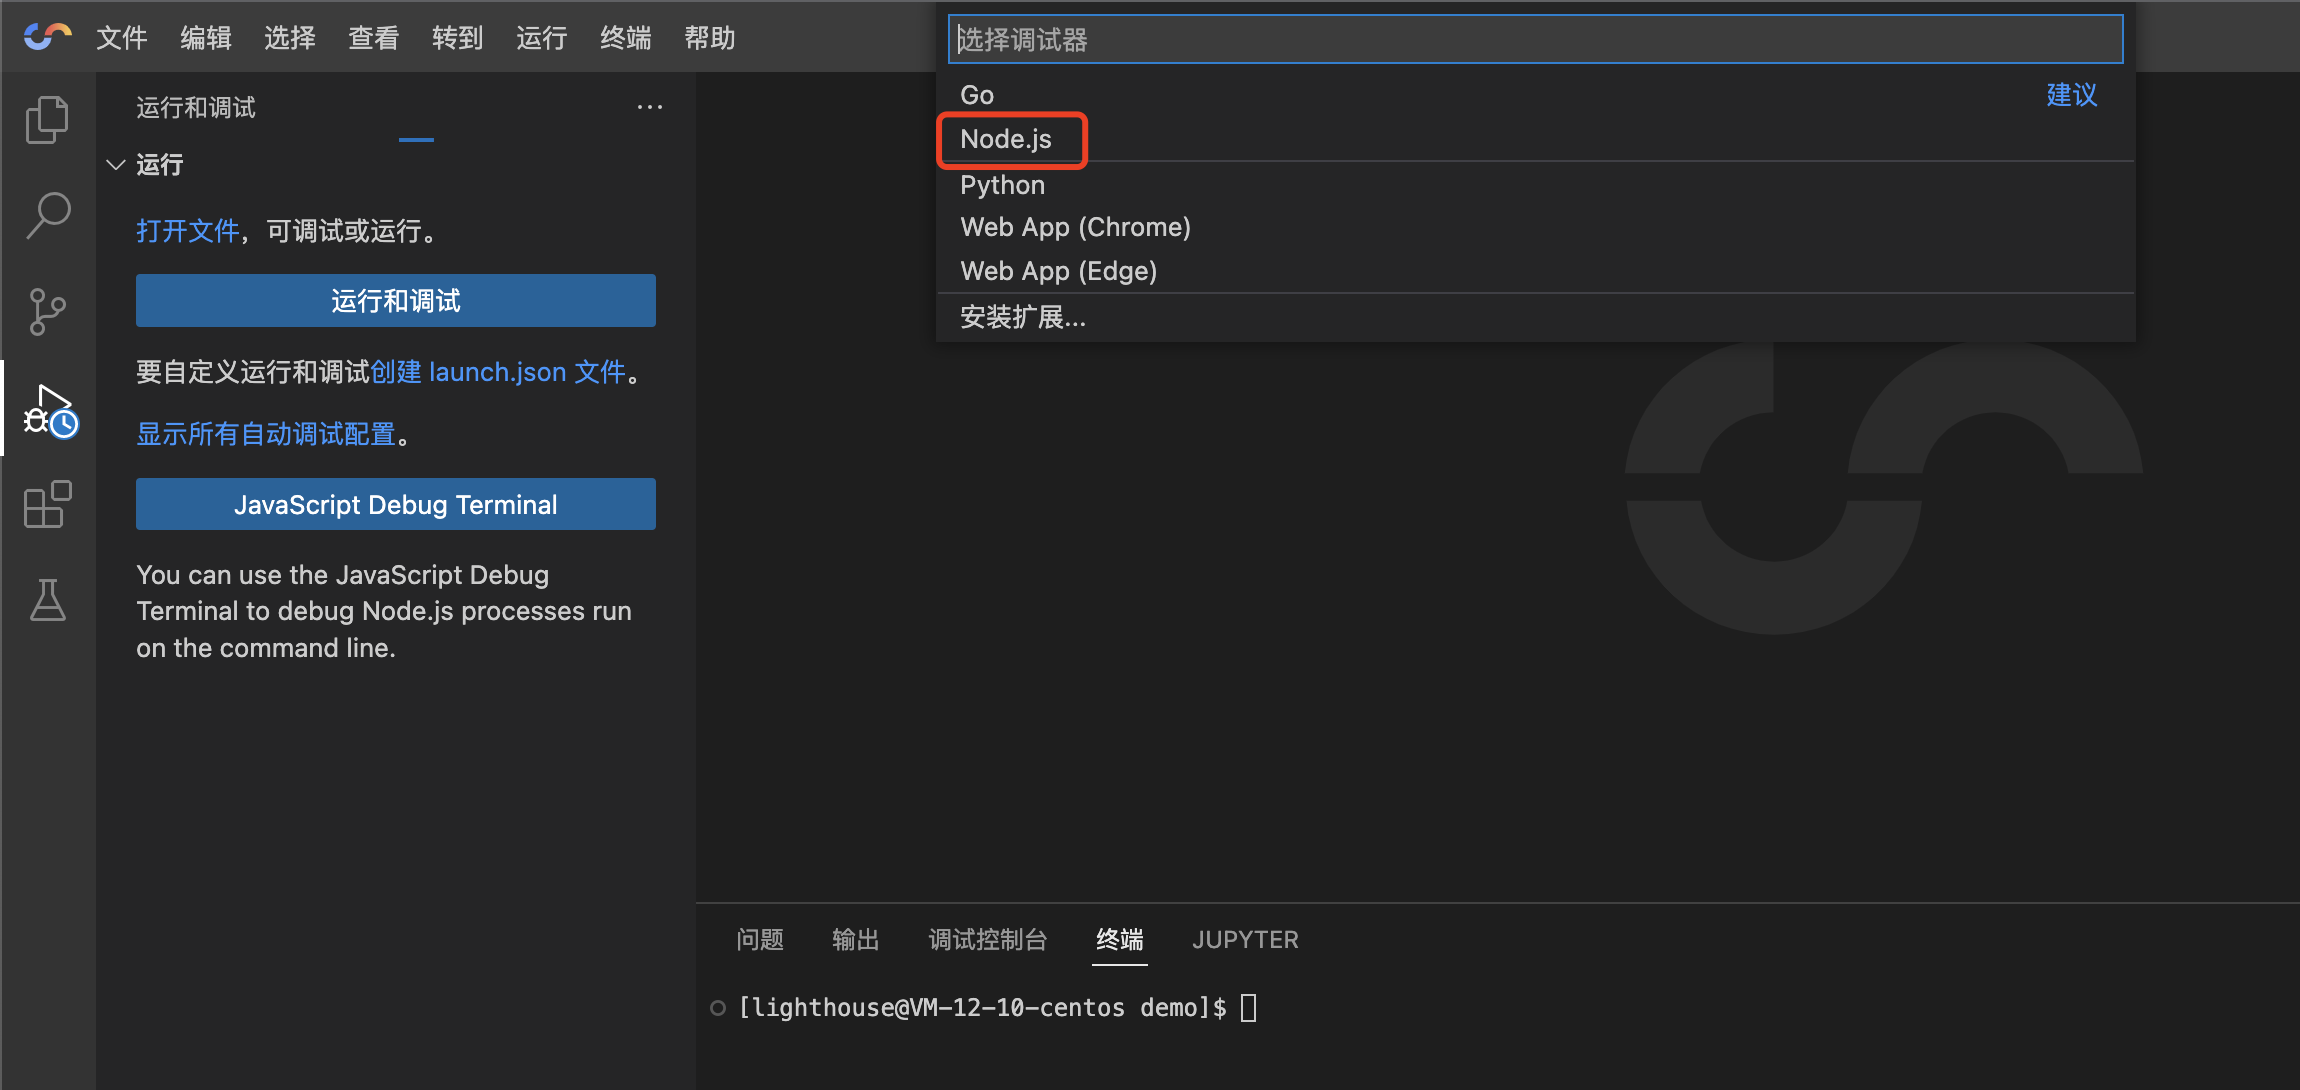Switch to JUPYTER panel tab
Image resolution: width=2300 pixels, height=1090 pixels.
point(1245,940)
